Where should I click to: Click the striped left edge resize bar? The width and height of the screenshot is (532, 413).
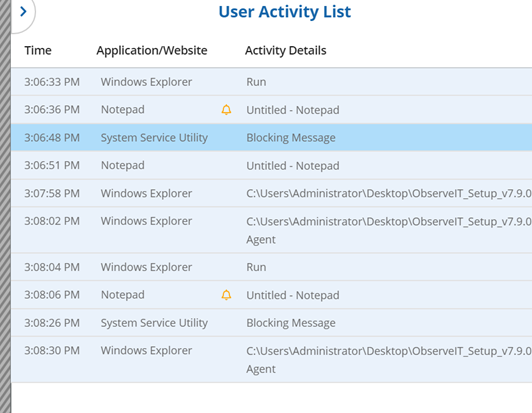point(5,206)
